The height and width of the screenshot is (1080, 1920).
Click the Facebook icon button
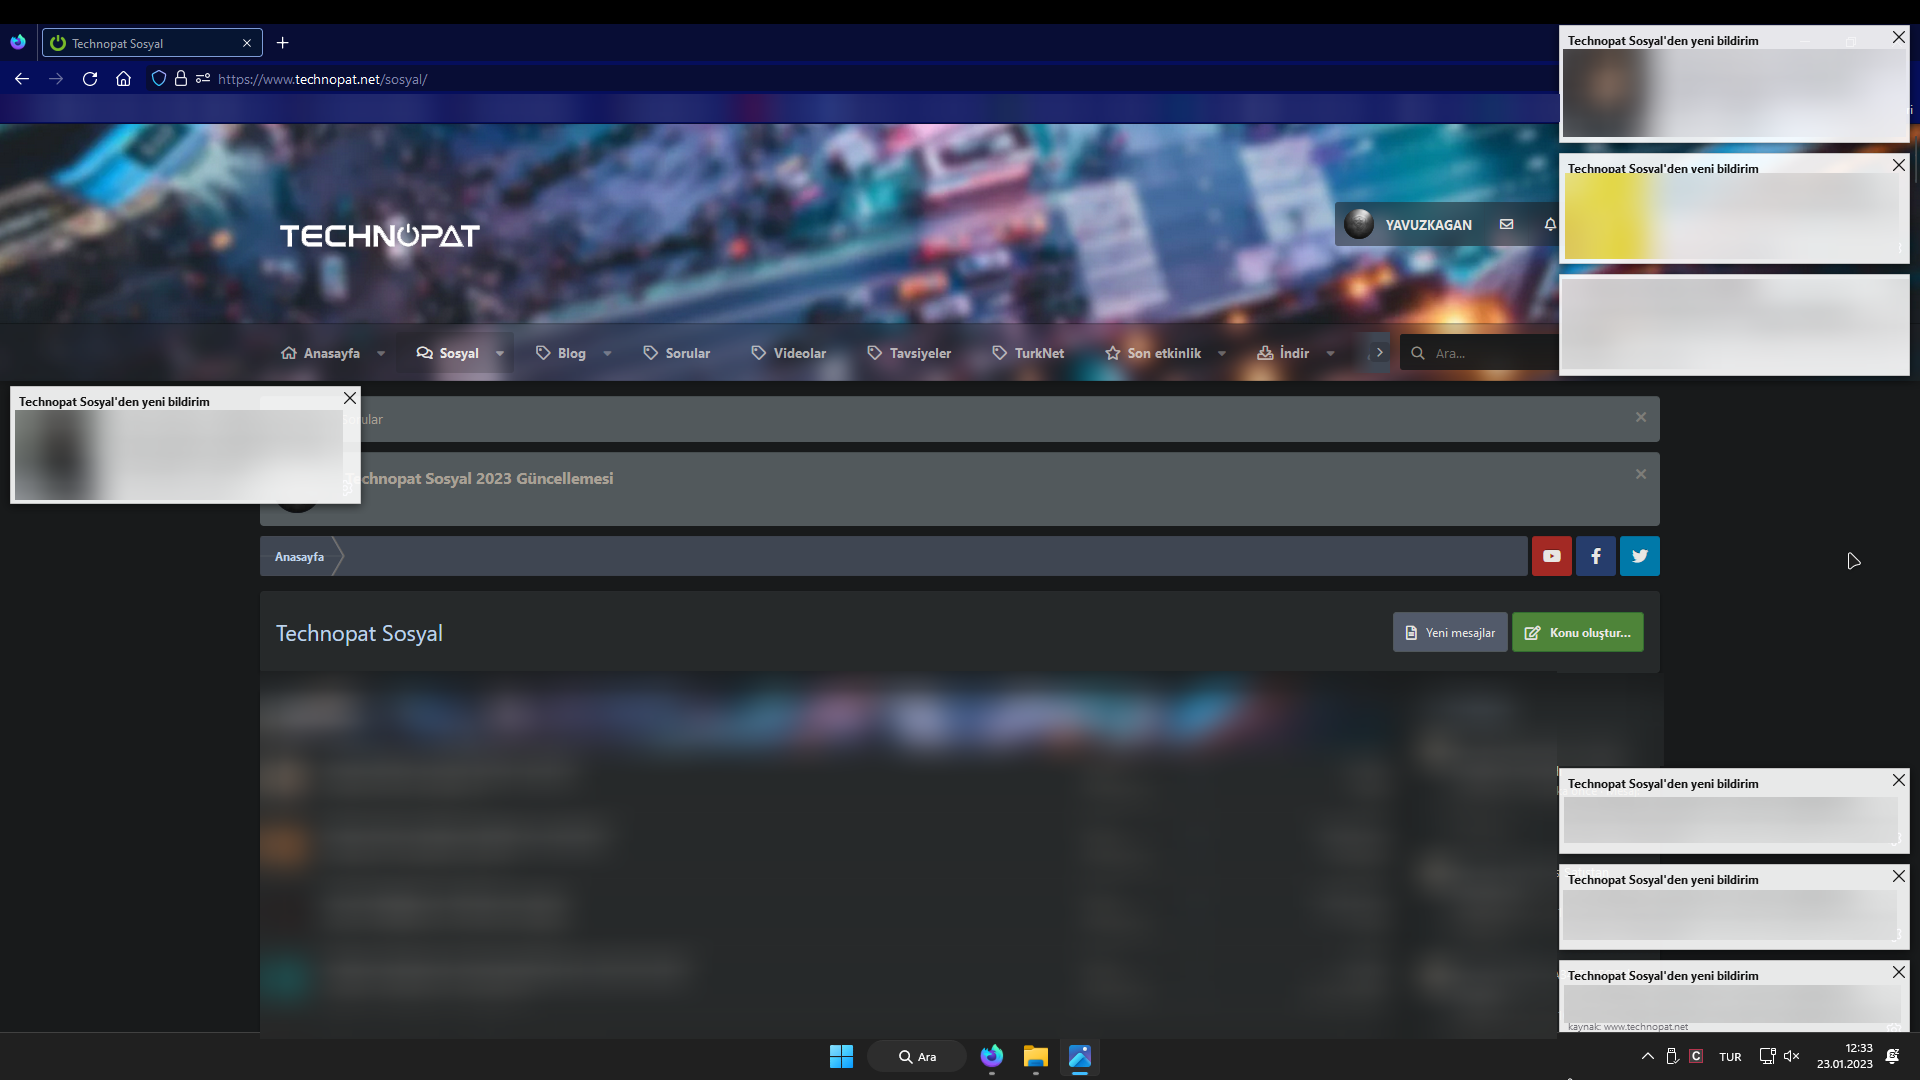tap(1596, 556)
